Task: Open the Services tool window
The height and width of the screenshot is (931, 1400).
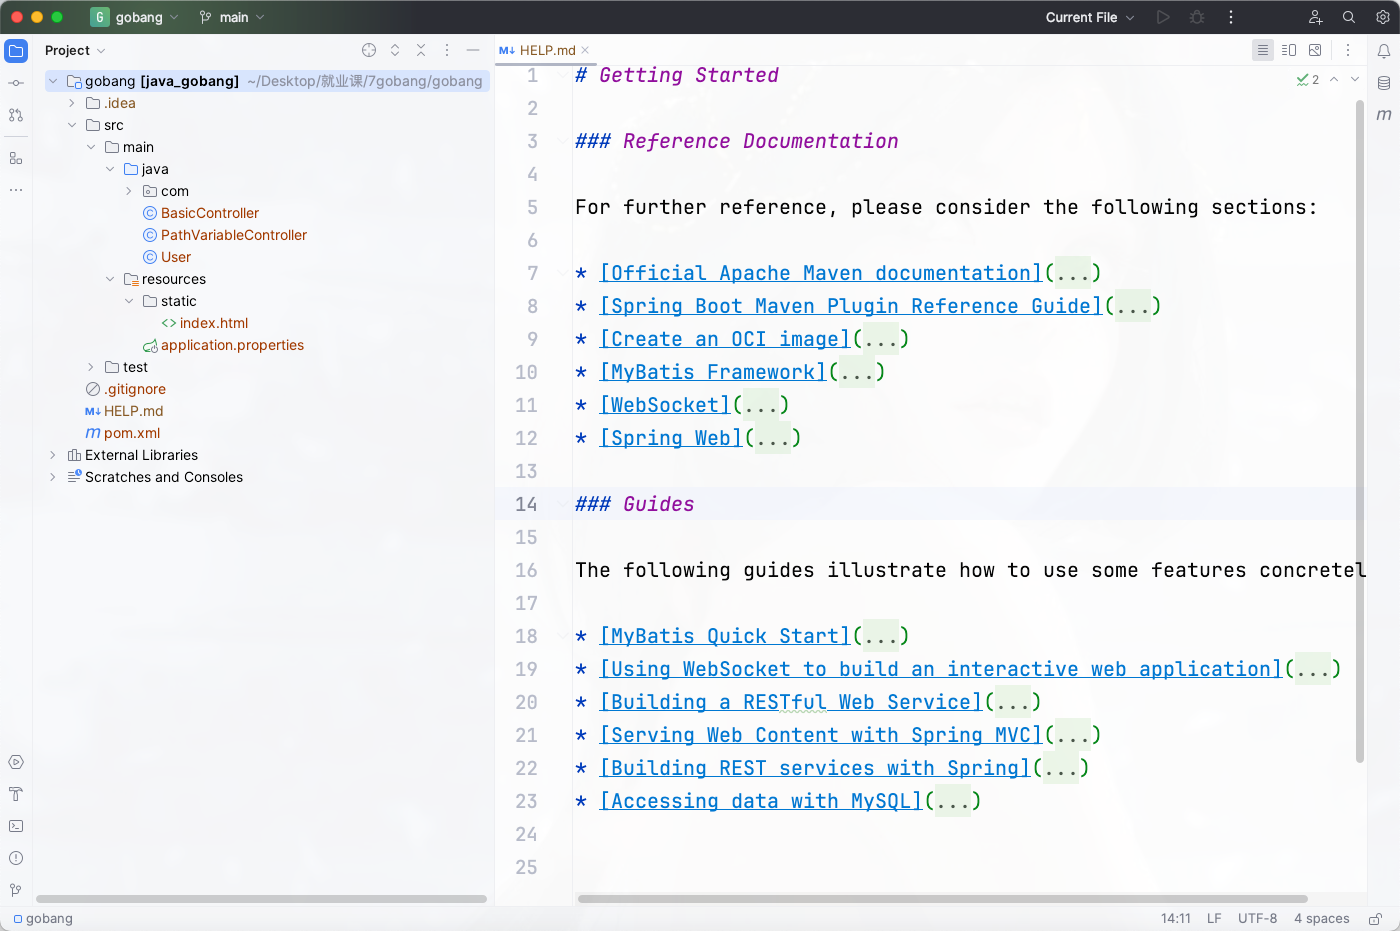Action: pyautogui.click(x=16, y=762)
